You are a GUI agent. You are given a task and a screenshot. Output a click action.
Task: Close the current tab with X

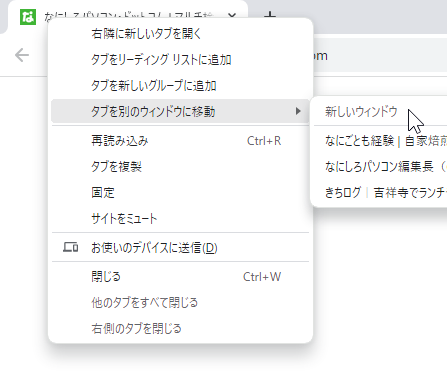click(232, 15)
